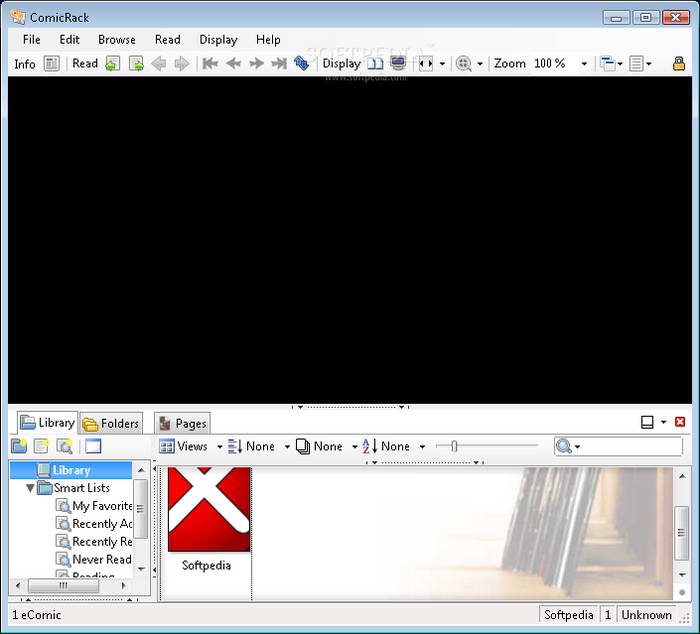The width and height of the screenshot is (700, 634).
Task: Open the Zoom 100 % dropdown
Action: (584, 64)
